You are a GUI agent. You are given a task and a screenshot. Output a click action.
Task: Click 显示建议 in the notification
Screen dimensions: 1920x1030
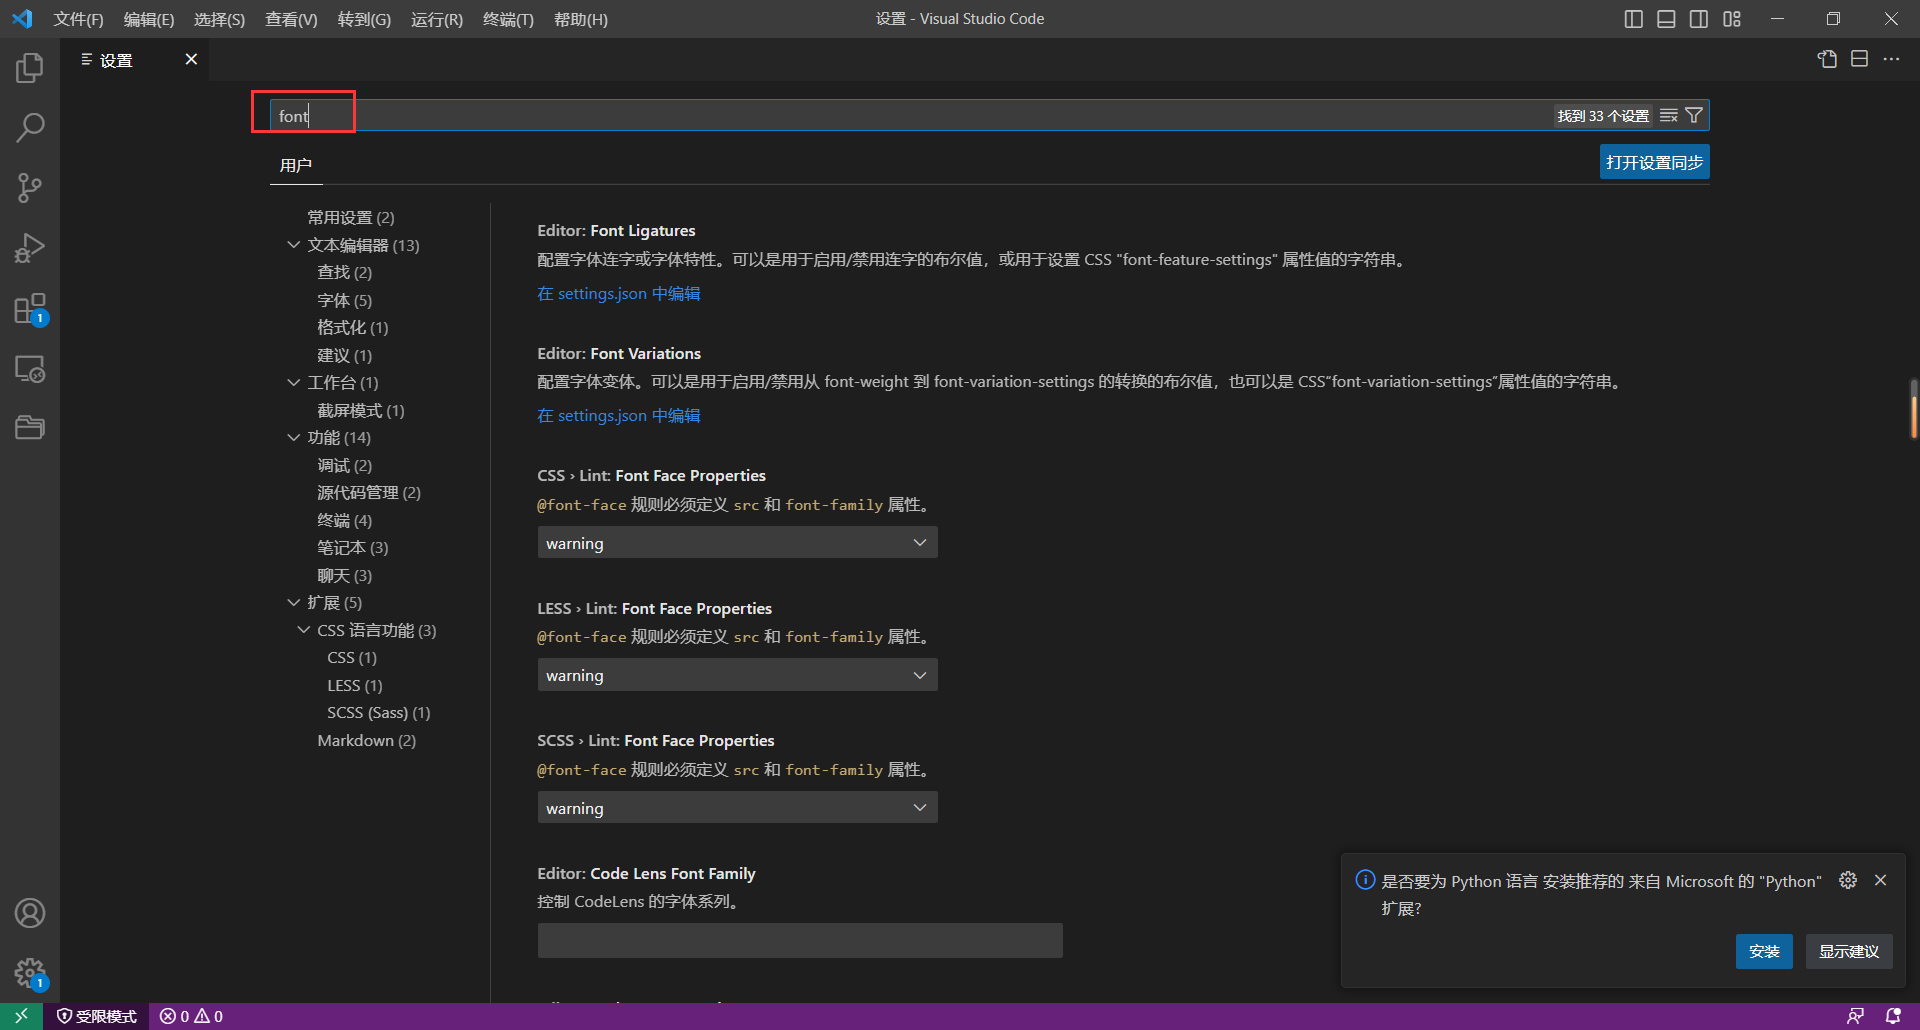(1849, 951)
